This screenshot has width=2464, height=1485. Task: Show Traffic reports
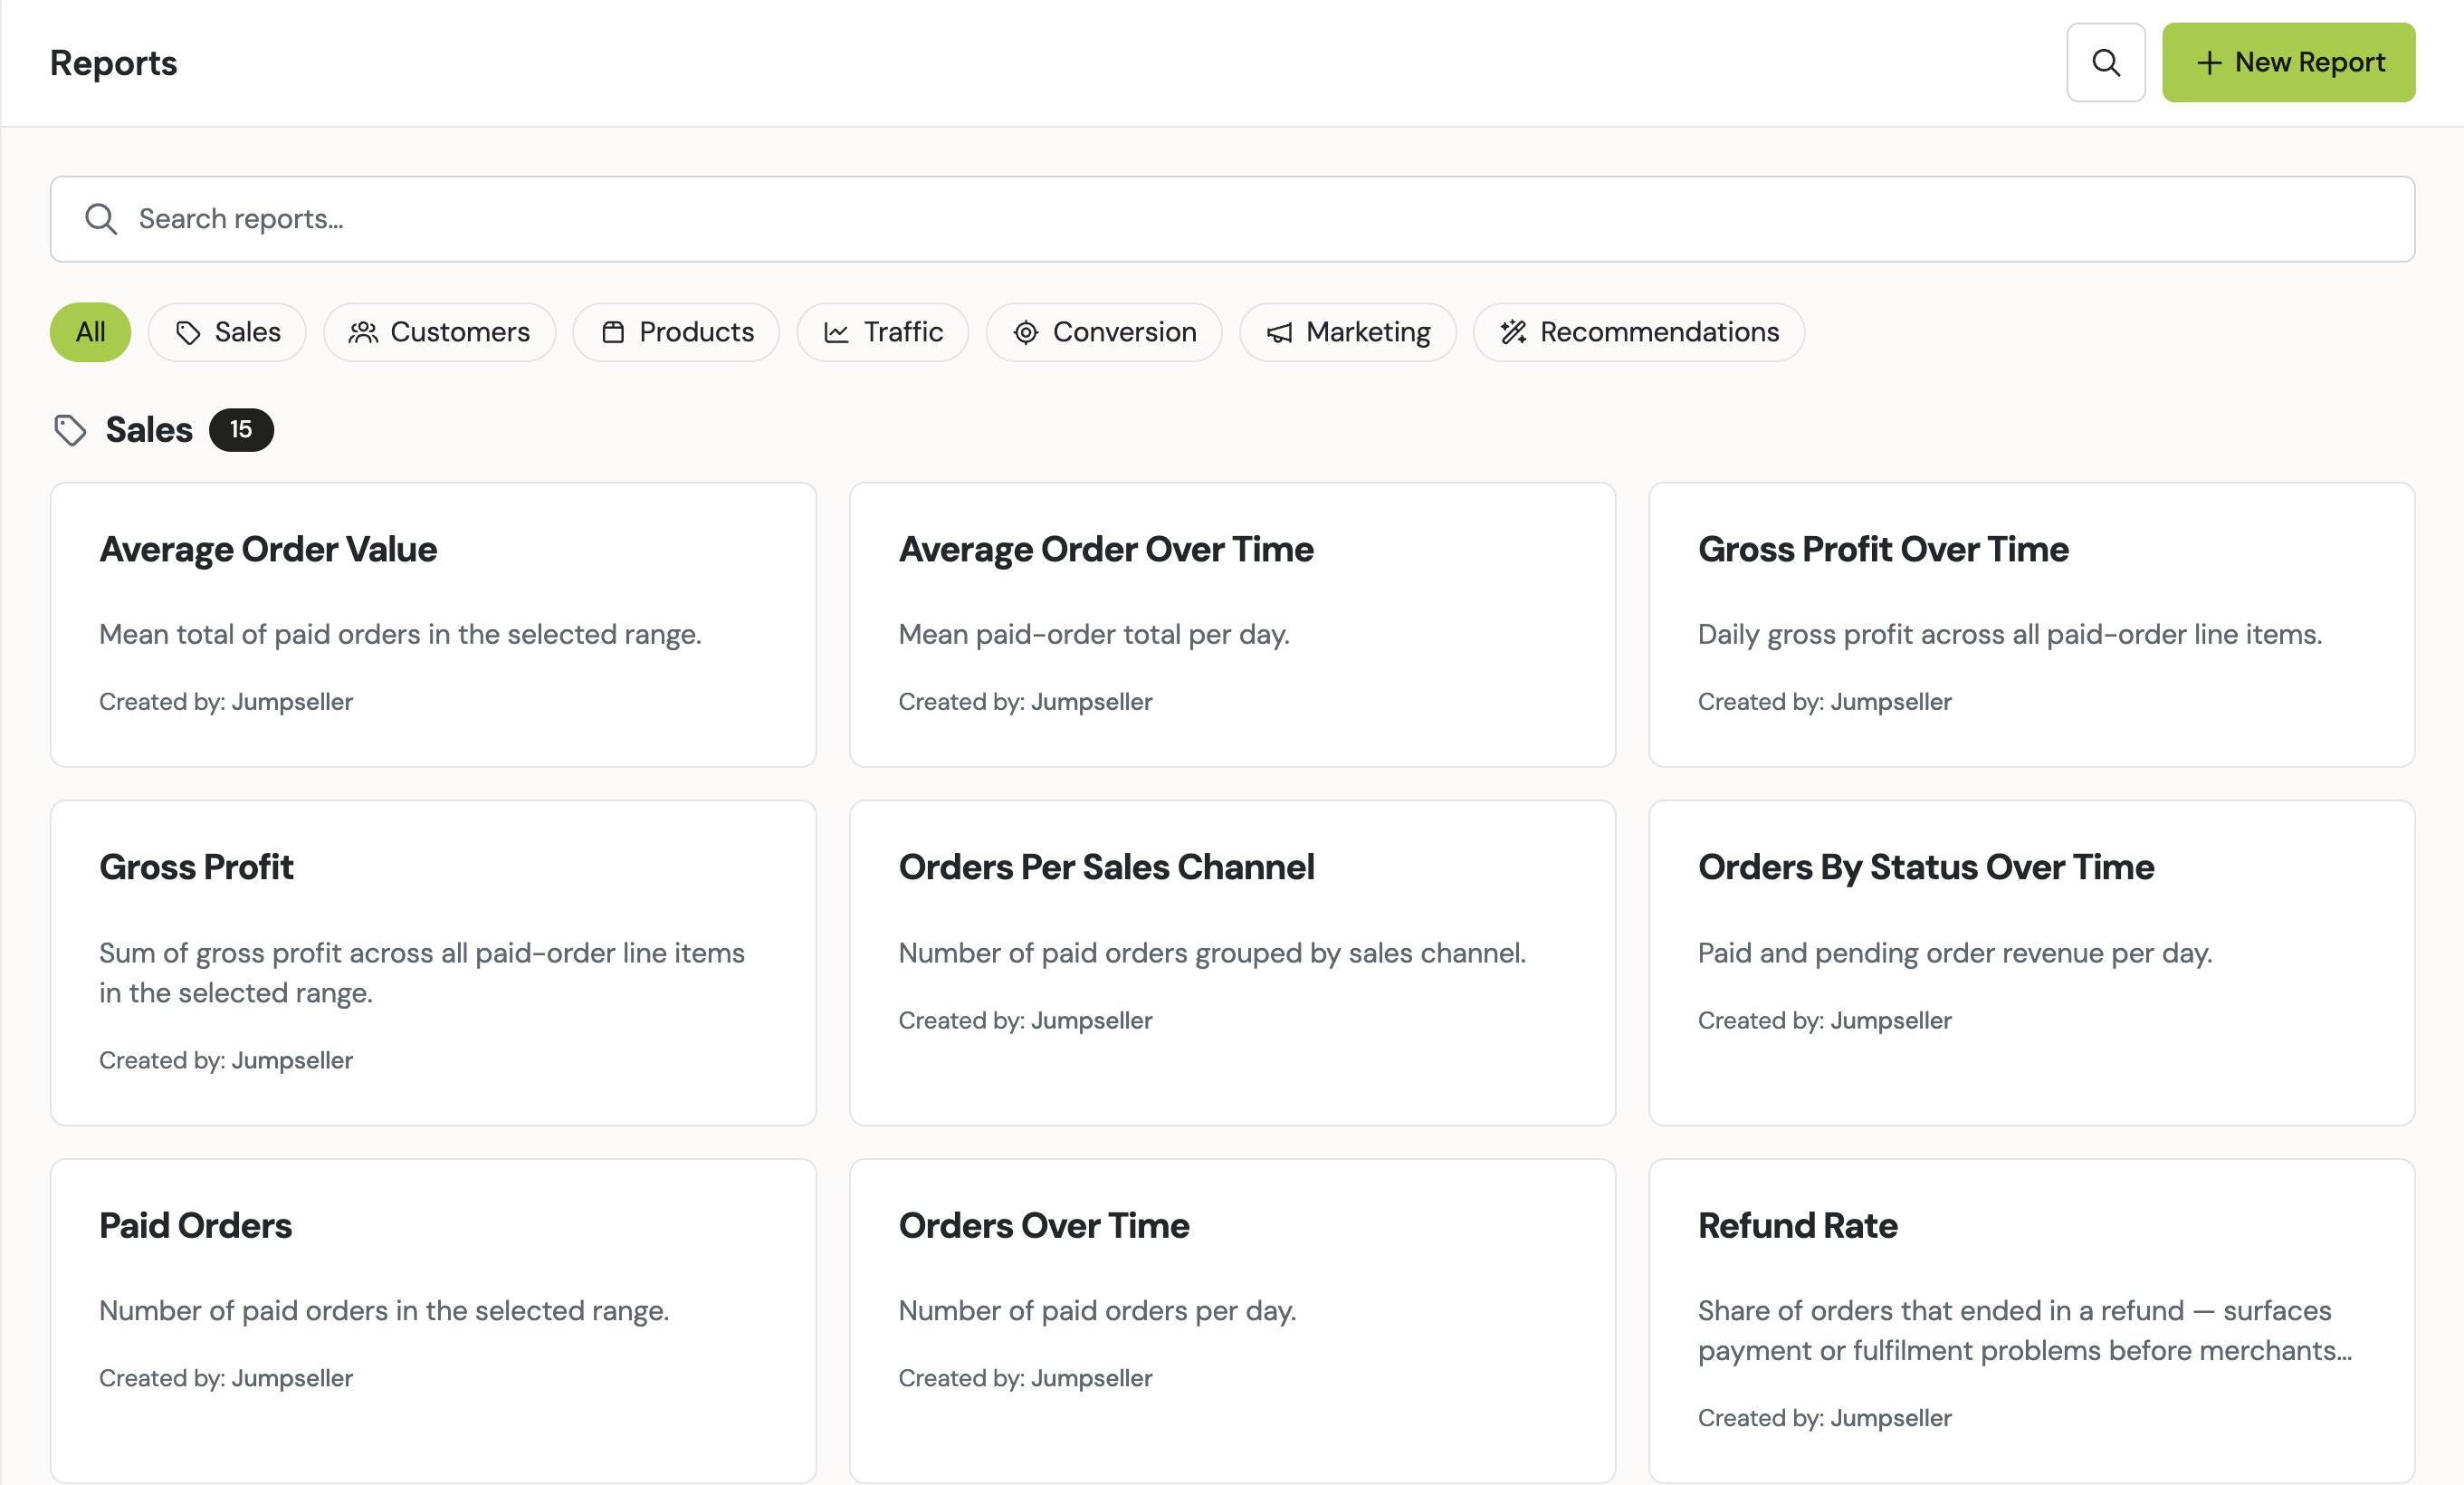[883, 332]
